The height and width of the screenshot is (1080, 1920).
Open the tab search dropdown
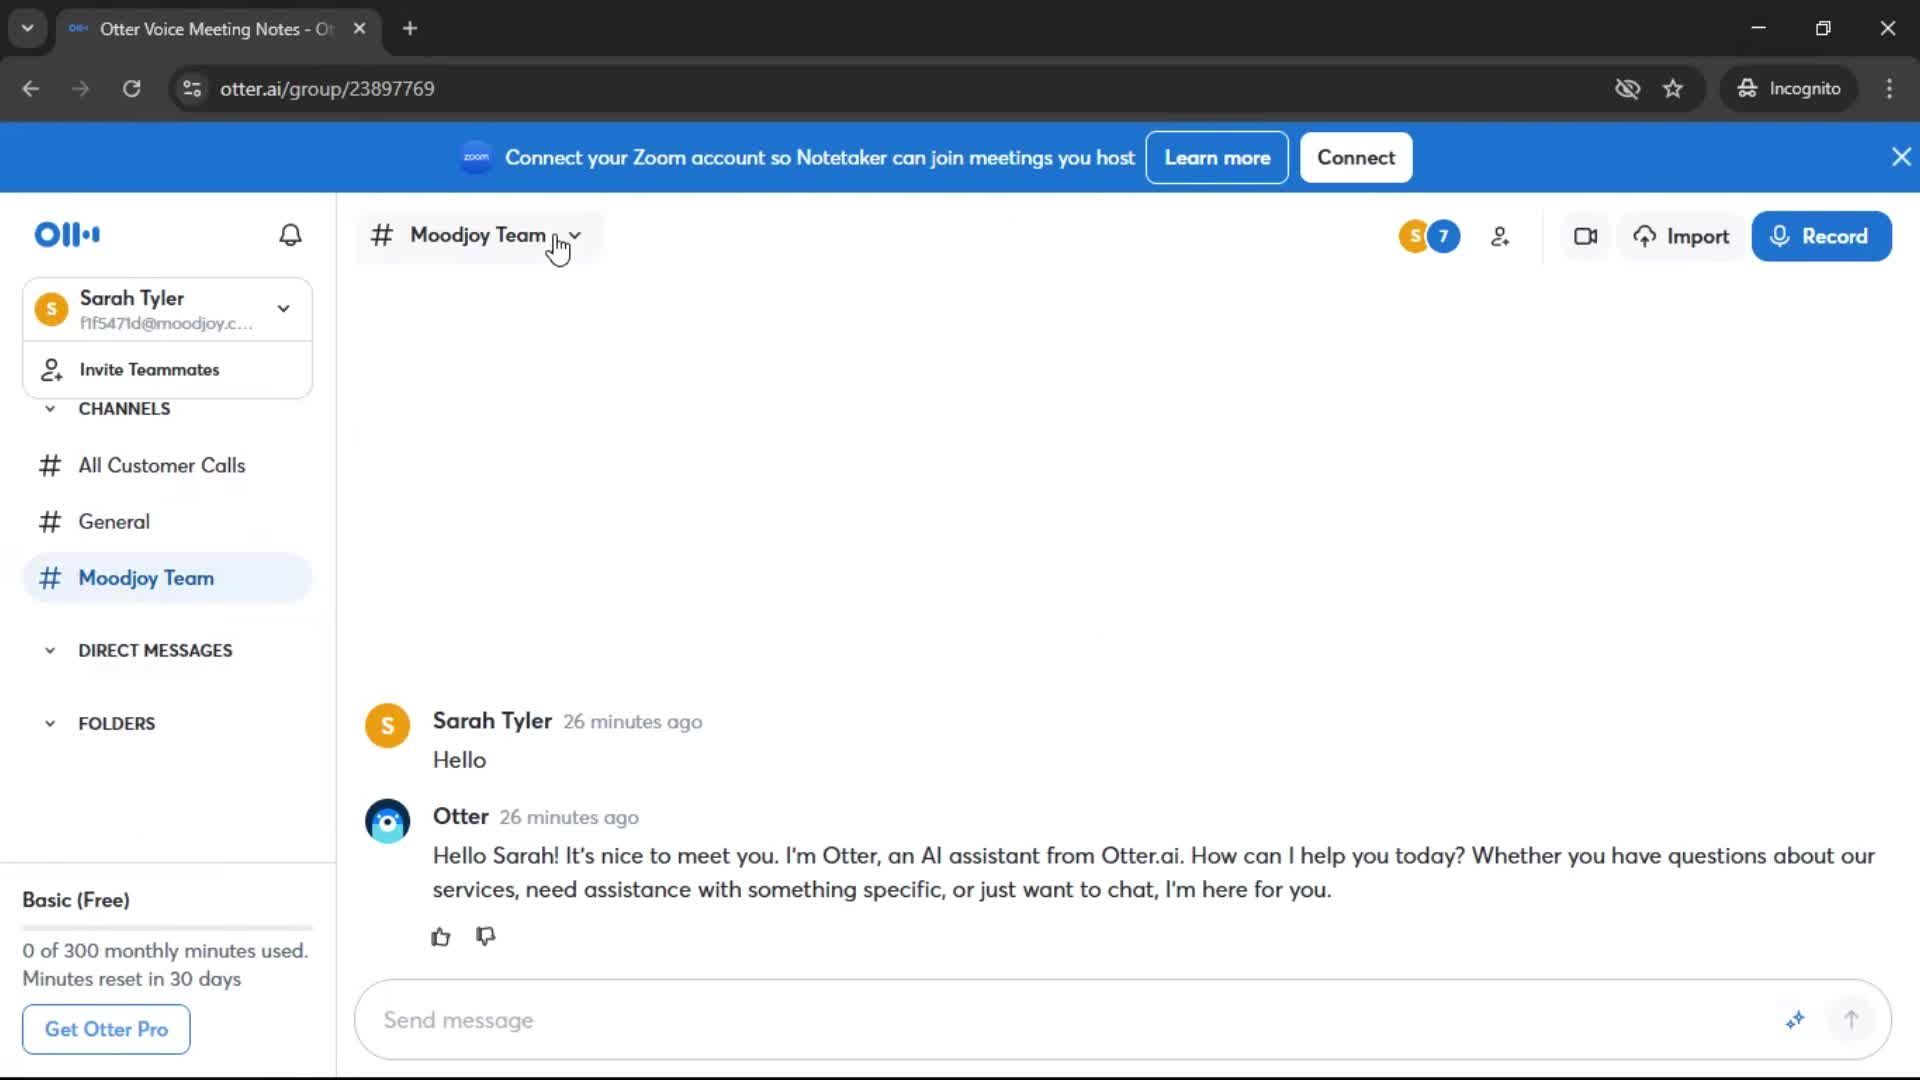(x=28, y=29)
